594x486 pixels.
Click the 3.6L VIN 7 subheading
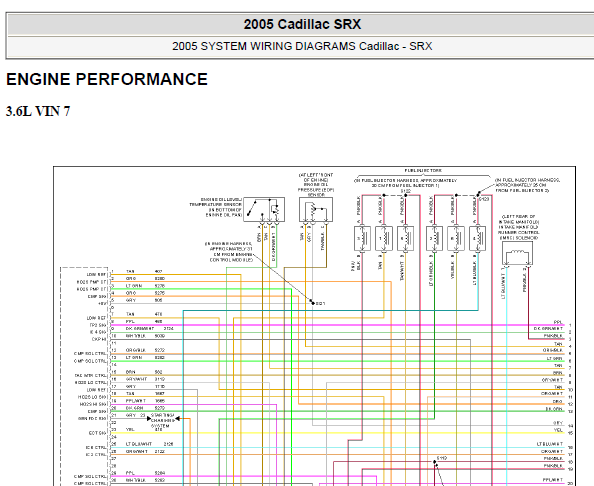coord(38,111)
